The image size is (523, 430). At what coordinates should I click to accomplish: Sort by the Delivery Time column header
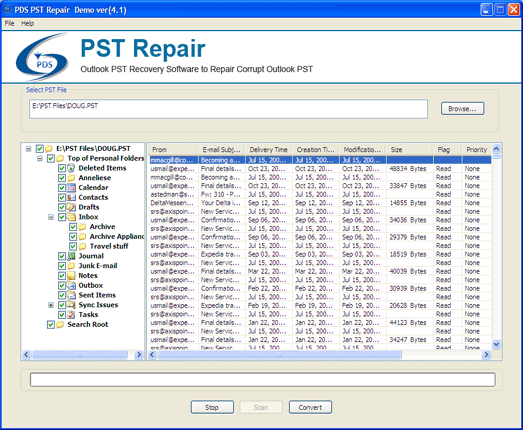269,150
